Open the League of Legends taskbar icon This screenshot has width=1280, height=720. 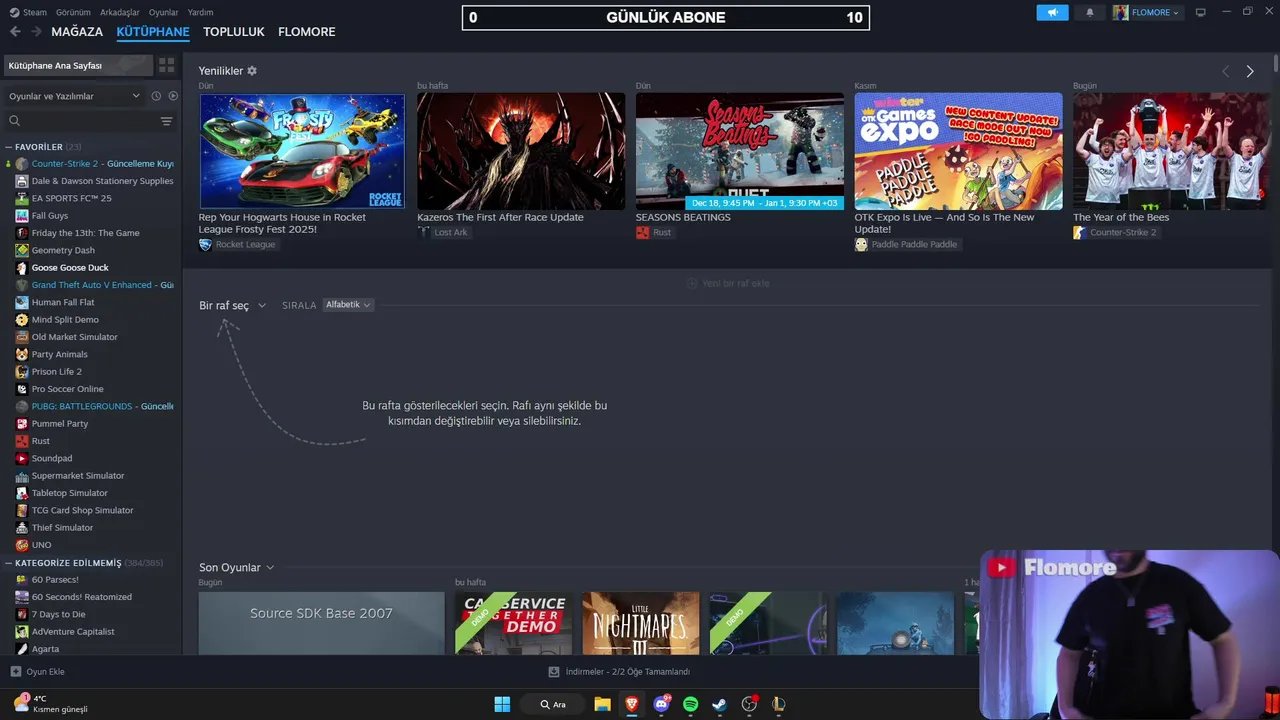(x=778, y=704)
